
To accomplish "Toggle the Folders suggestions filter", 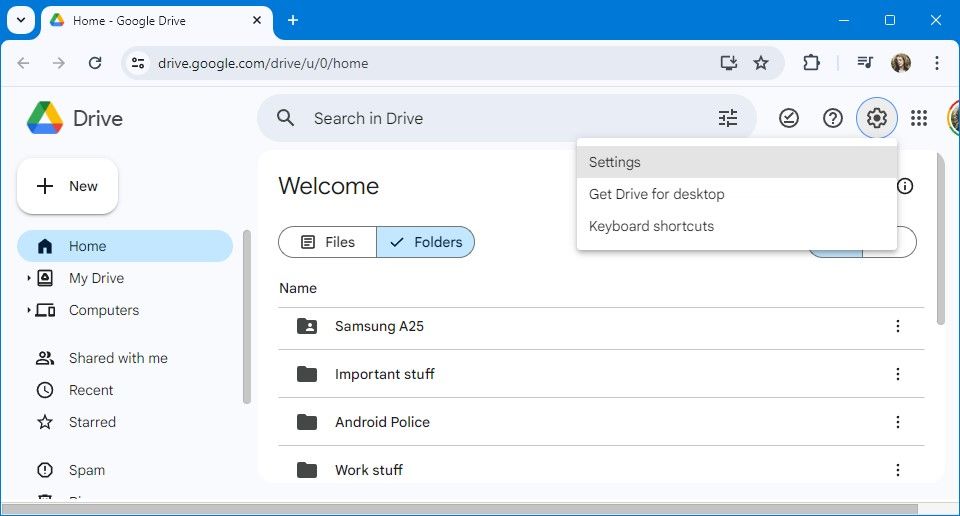I will point(426,242).
